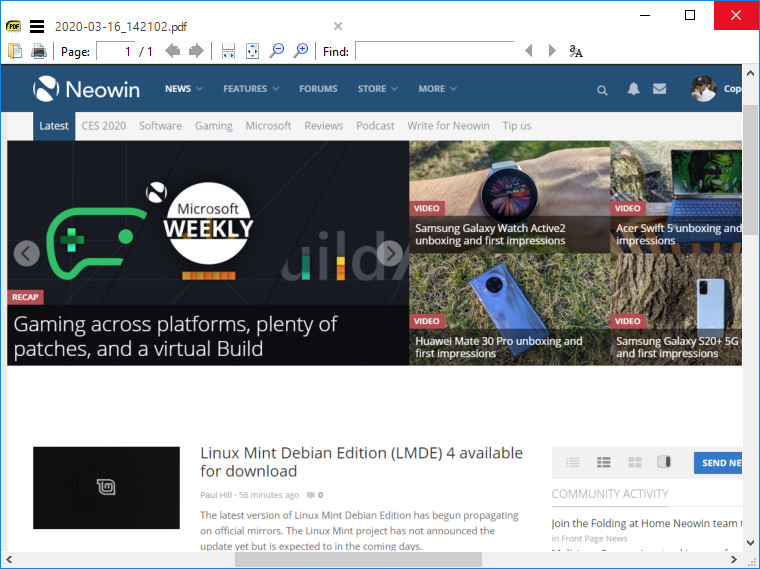
Task: Click the Neowin logo
Action: pos(86,89)
